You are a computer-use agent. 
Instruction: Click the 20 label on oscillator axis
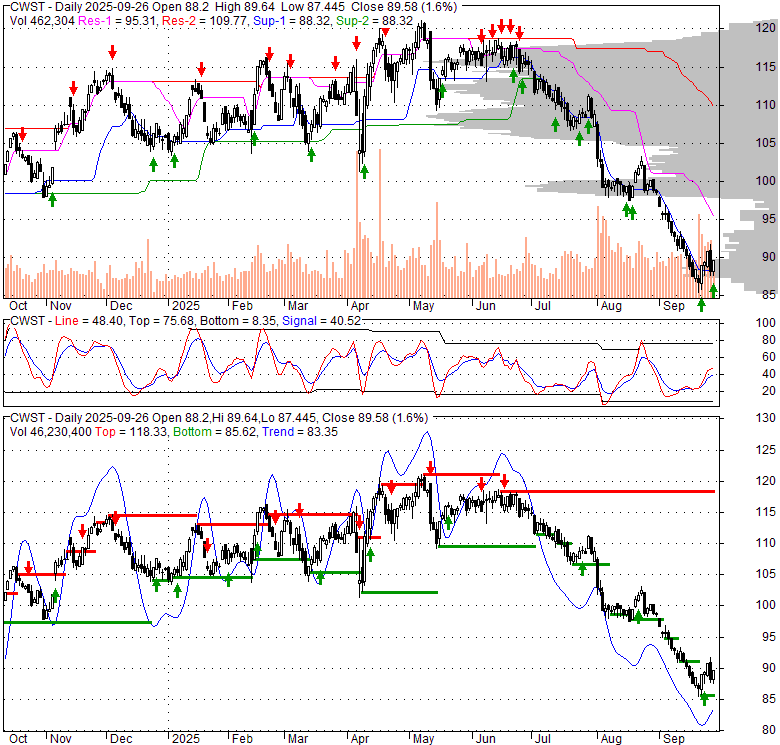point(769,391)
